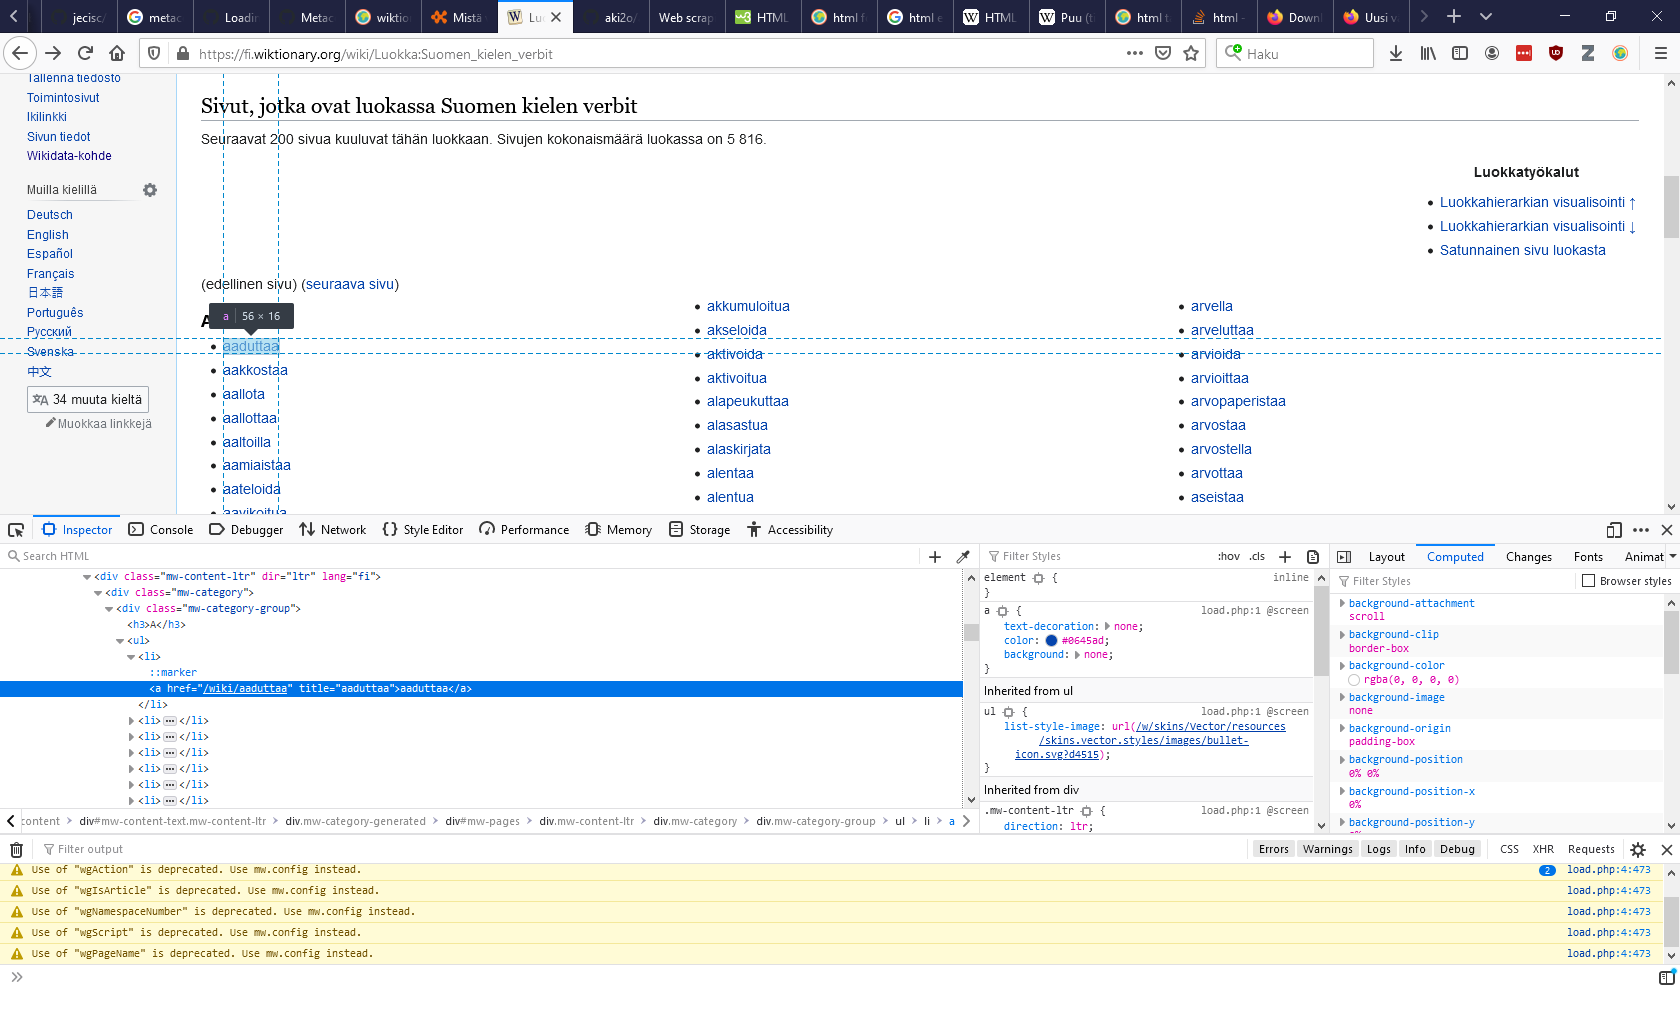
Task: Toggle the Warnings console filter
Action: coord(1327,849)
